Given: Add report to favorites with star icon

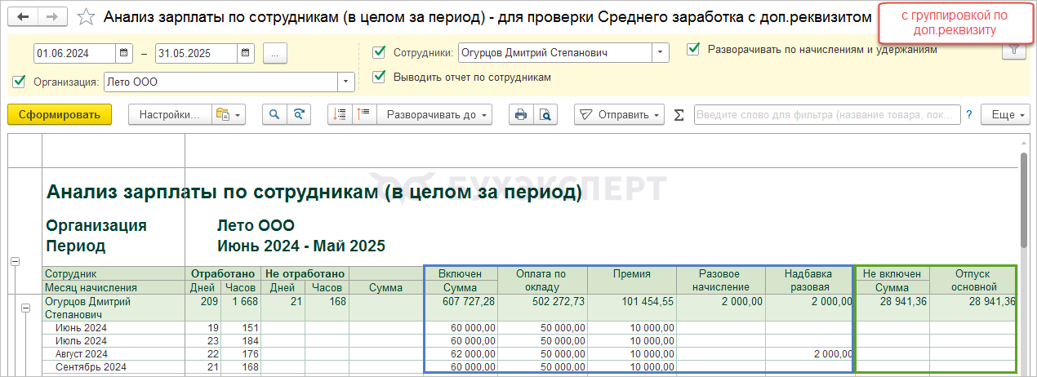Looking at the screenshot, I should pyautogui.click(x=86, y=17).
